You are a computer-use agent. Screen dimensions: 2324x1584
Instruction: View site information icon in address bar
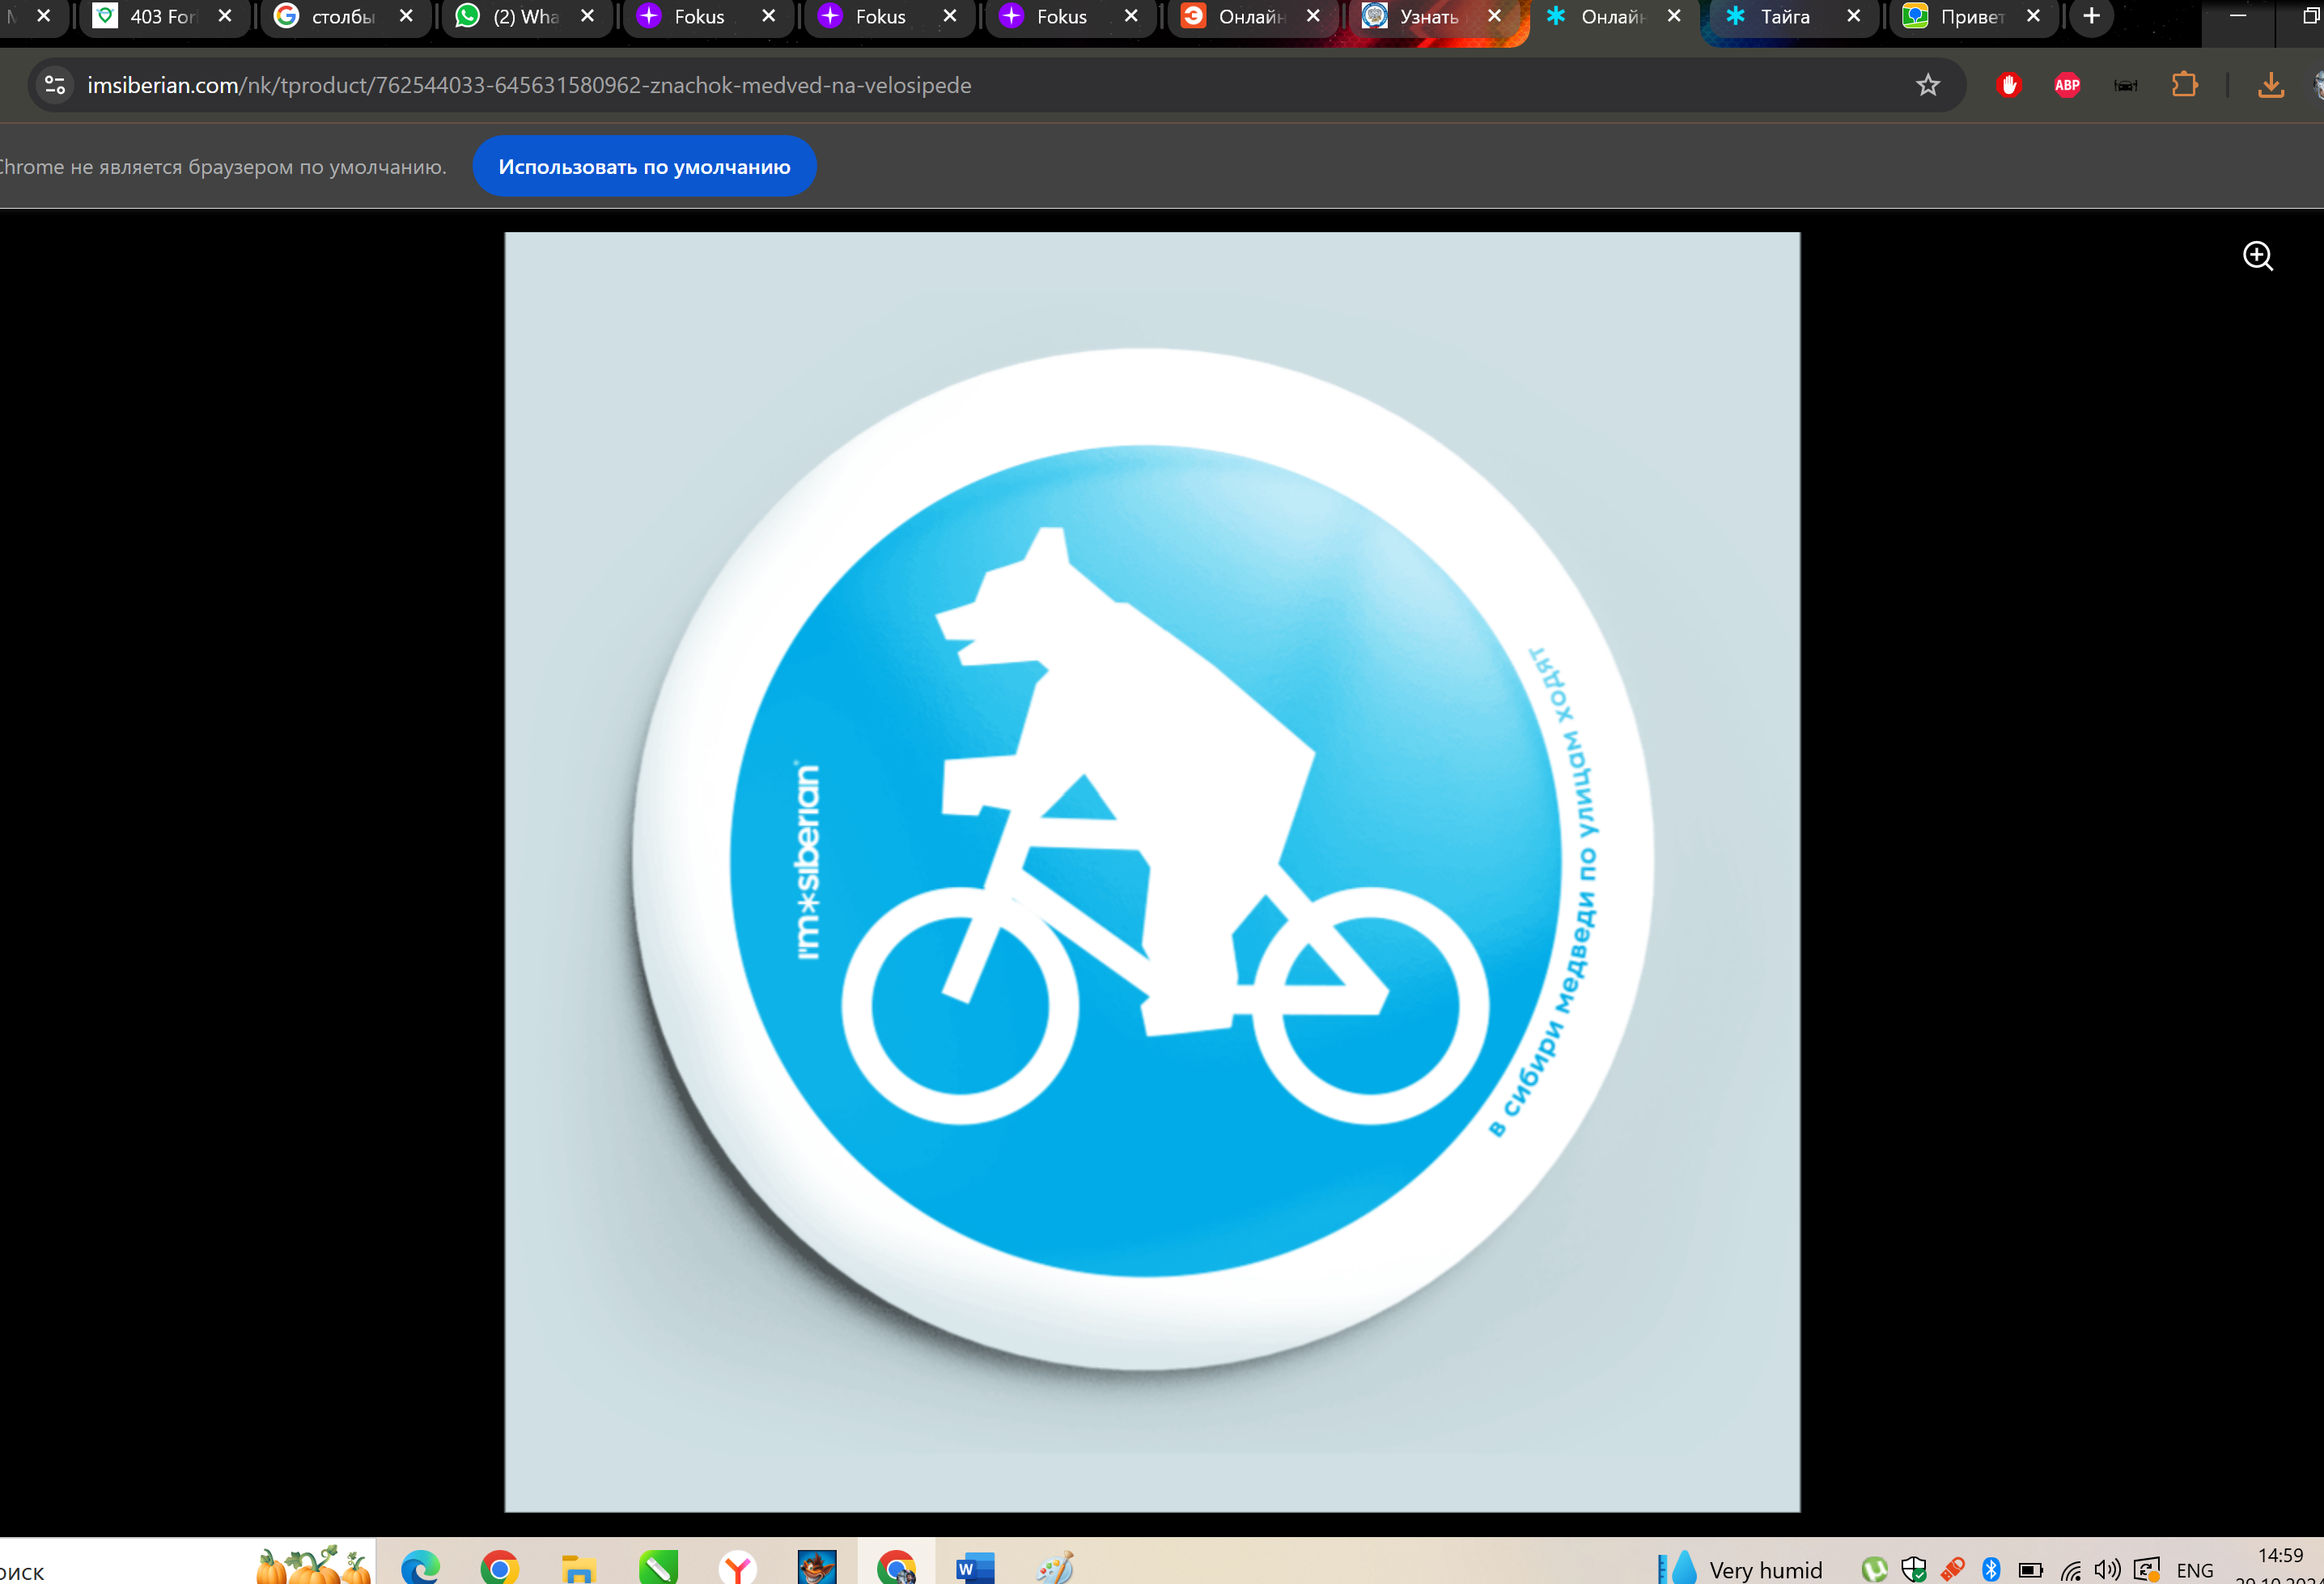pyautogui.click(x=55, y=85)
